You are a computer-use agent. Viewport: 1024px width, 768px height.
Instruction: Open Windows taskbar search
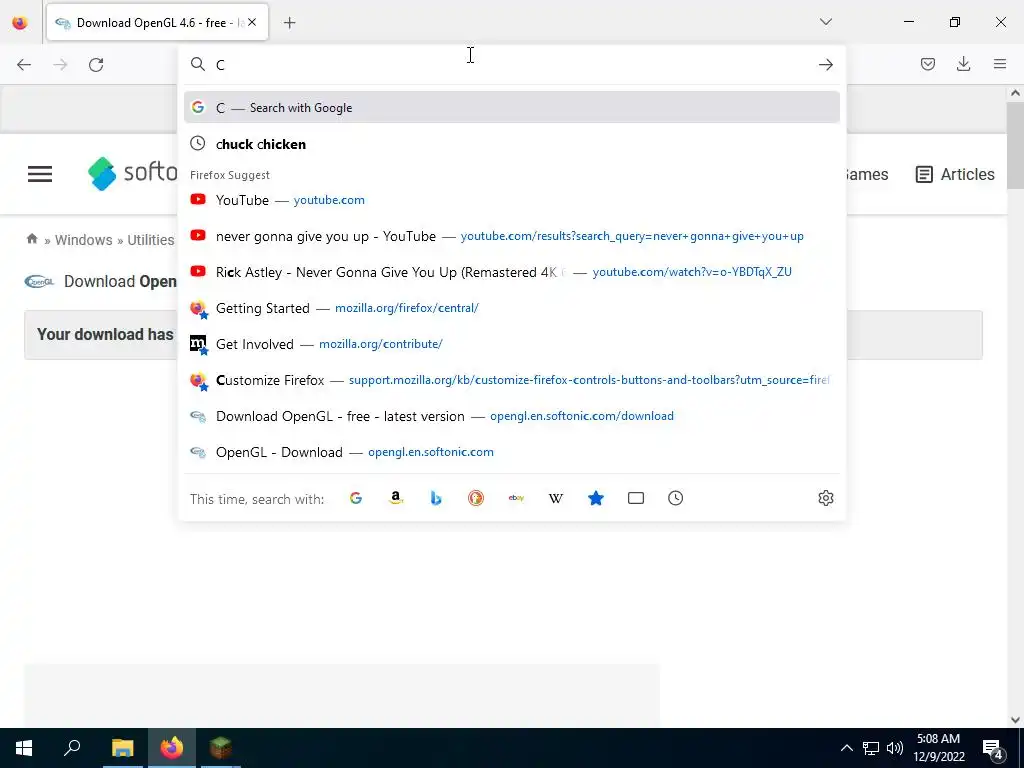click(x=72, y=748)
